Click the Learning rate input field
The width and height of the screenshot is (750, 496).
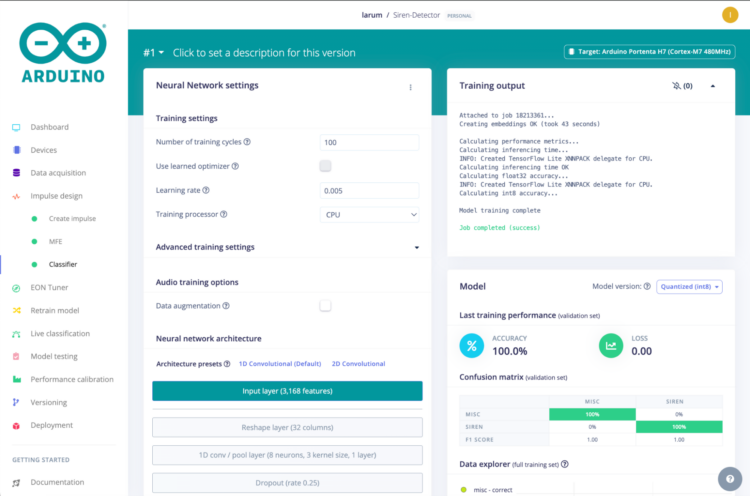click(369, 191)
